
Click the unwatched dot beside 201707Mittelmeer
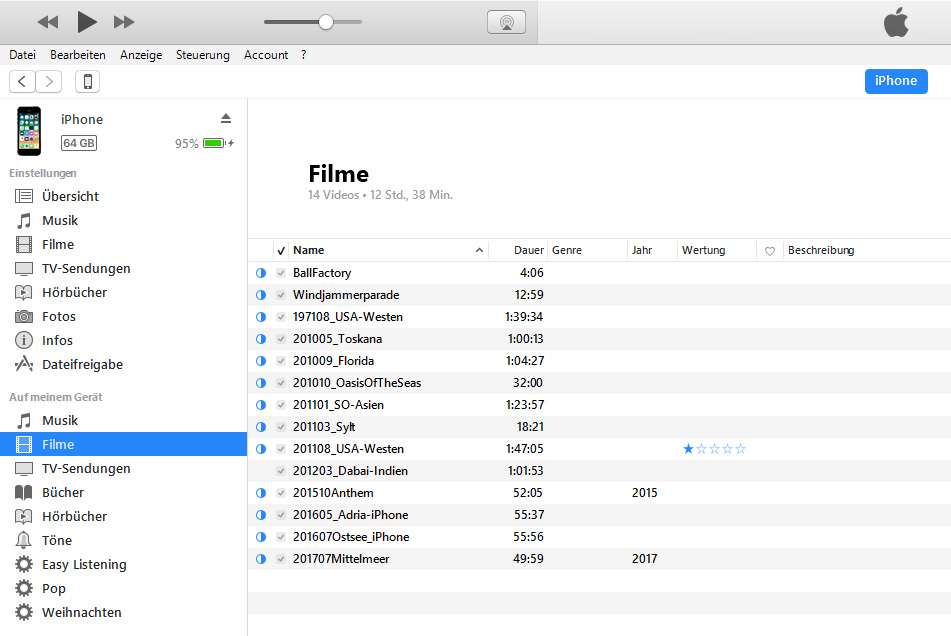click(x=261, y=559)
